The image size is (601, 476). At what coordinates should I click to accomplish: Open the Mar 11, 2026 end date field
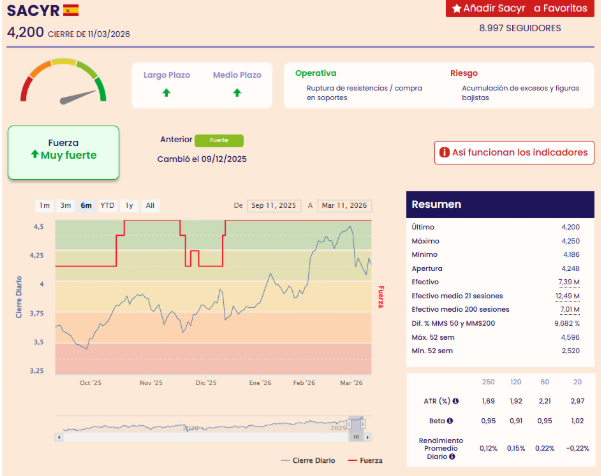(x=345, y=205)
